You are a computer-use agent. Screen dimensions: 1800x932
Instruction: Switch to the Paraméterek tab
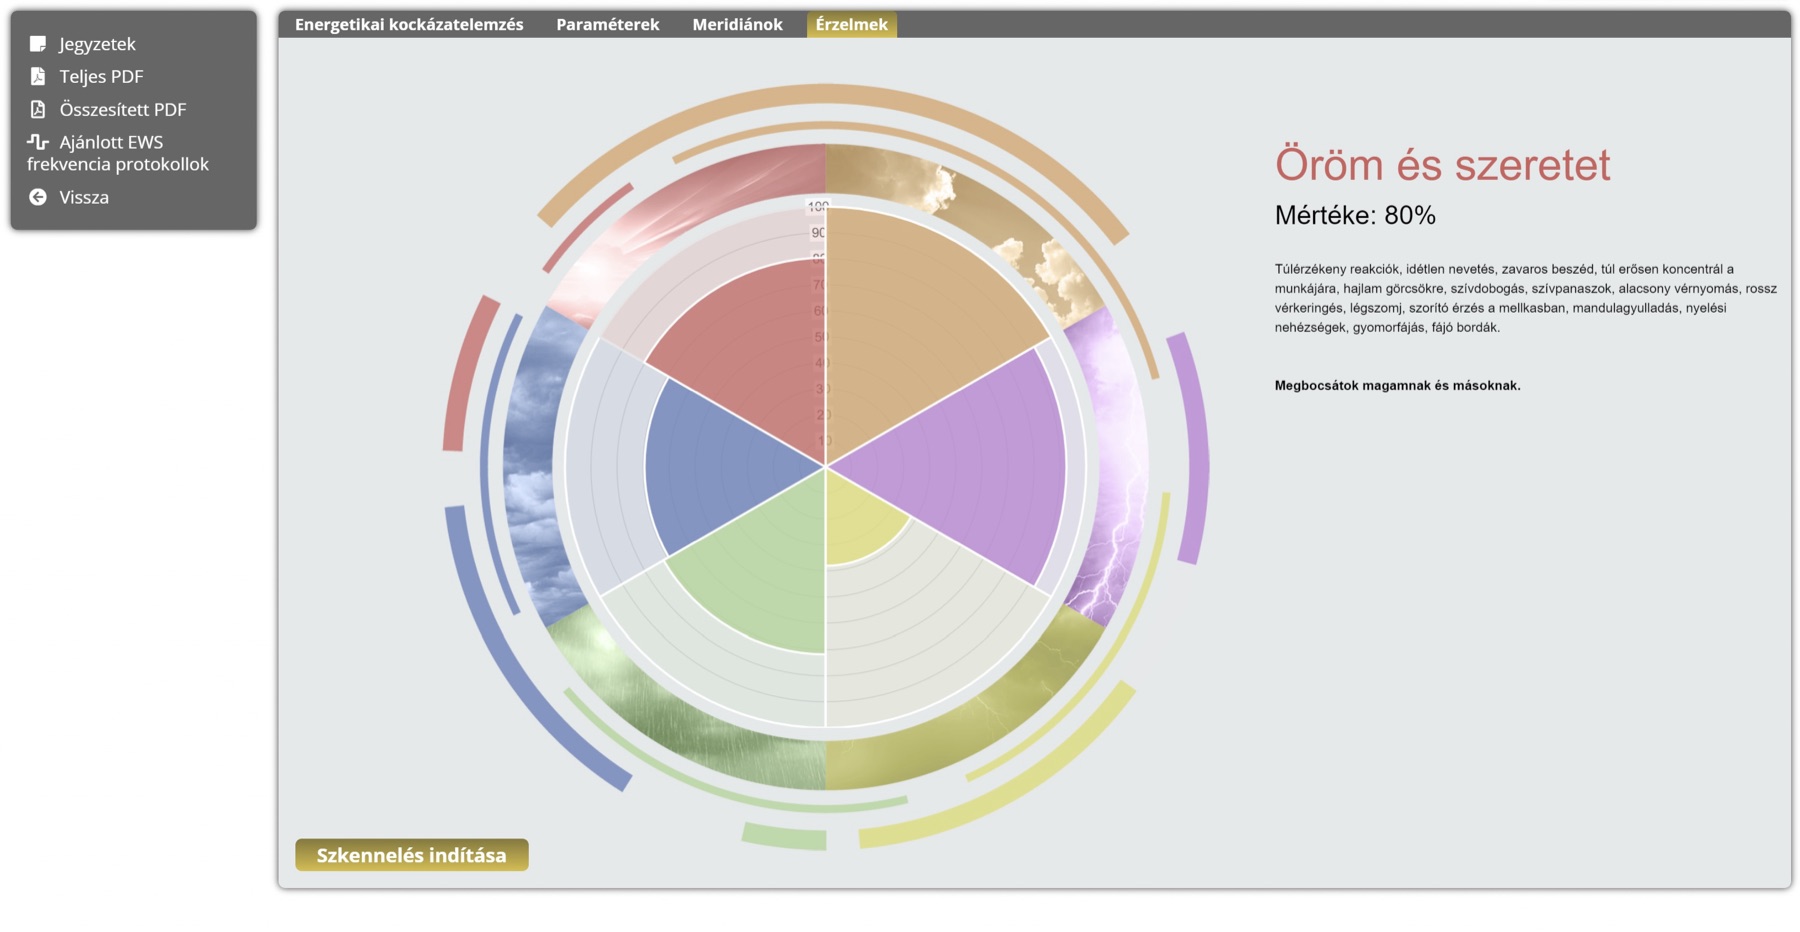(608, 24)
